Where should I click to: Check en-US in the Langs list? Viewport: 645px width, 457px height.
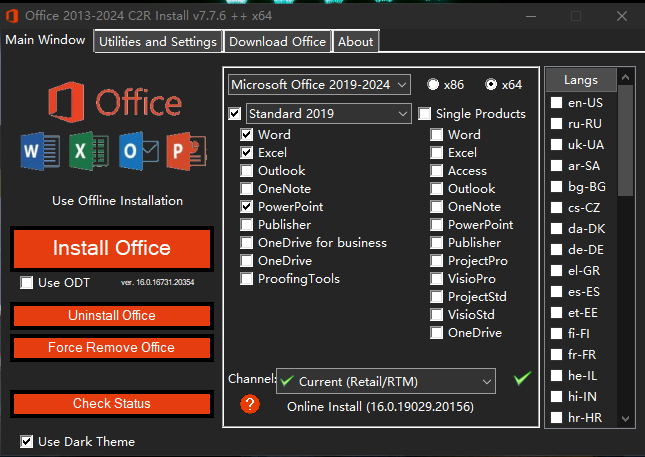556,103
